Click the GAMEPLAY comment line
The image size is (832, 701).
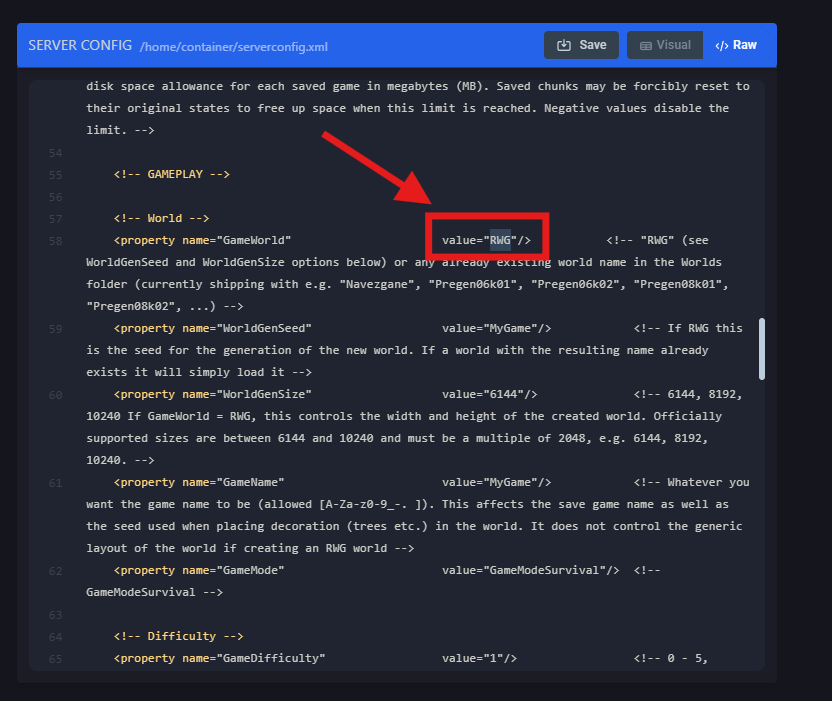171,174
